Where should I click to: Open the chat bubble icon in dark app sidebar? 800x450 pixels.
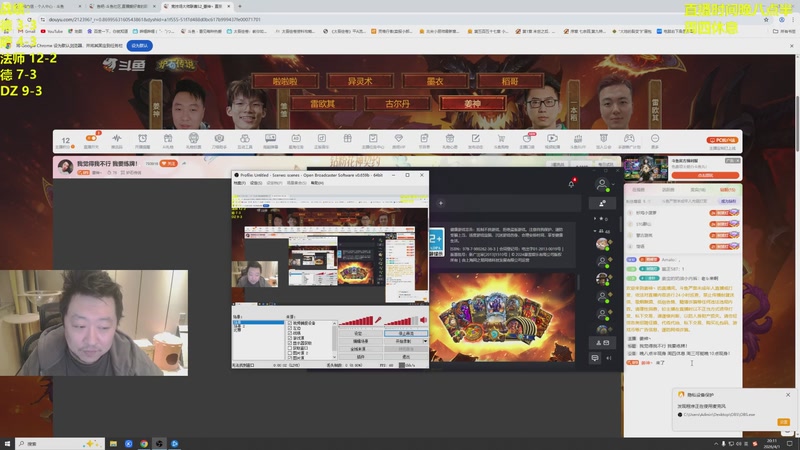point(595,358)
